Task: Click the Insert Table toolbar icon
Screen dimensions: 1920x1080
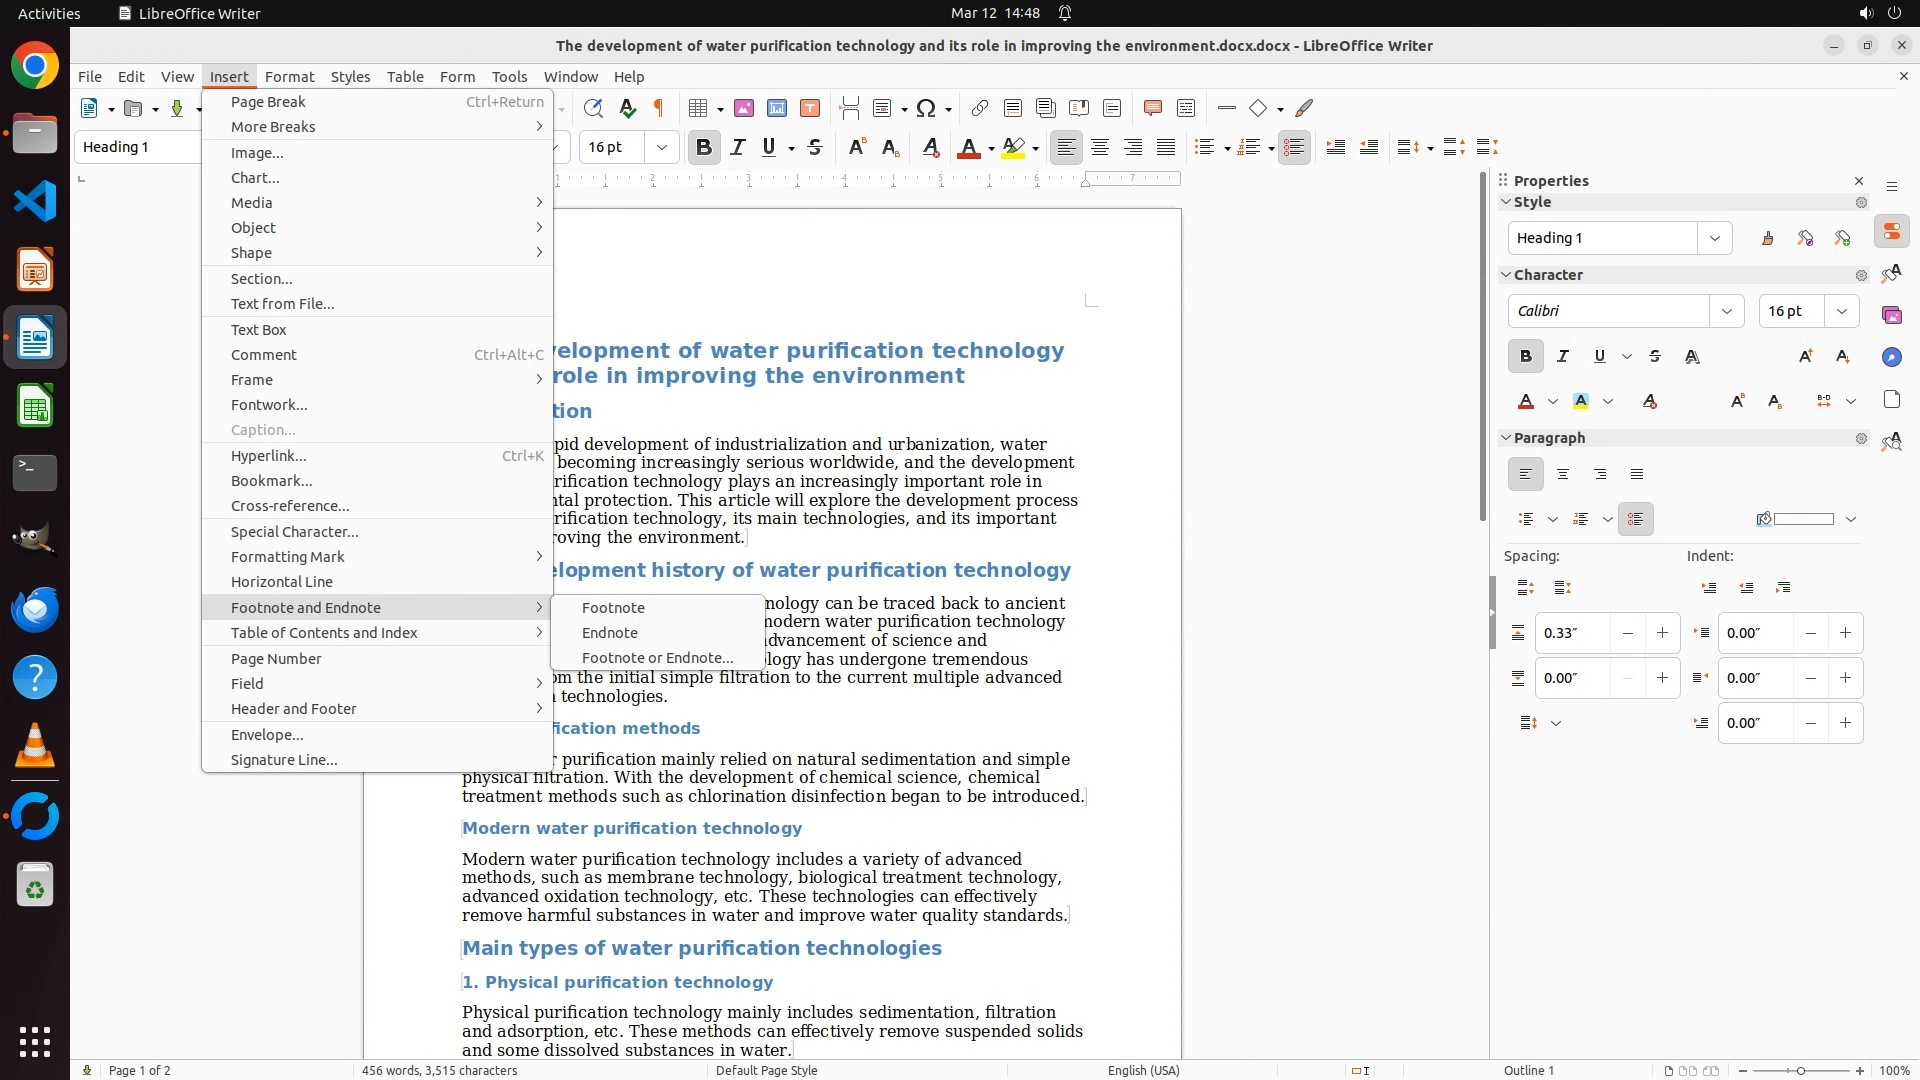Action: (698, 108)
